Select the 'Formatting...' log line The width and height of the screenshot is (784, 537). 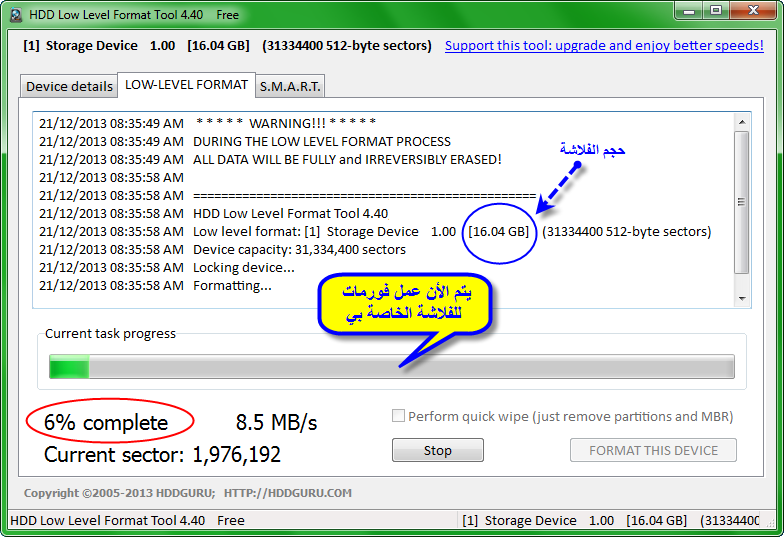tap(156, 285)
